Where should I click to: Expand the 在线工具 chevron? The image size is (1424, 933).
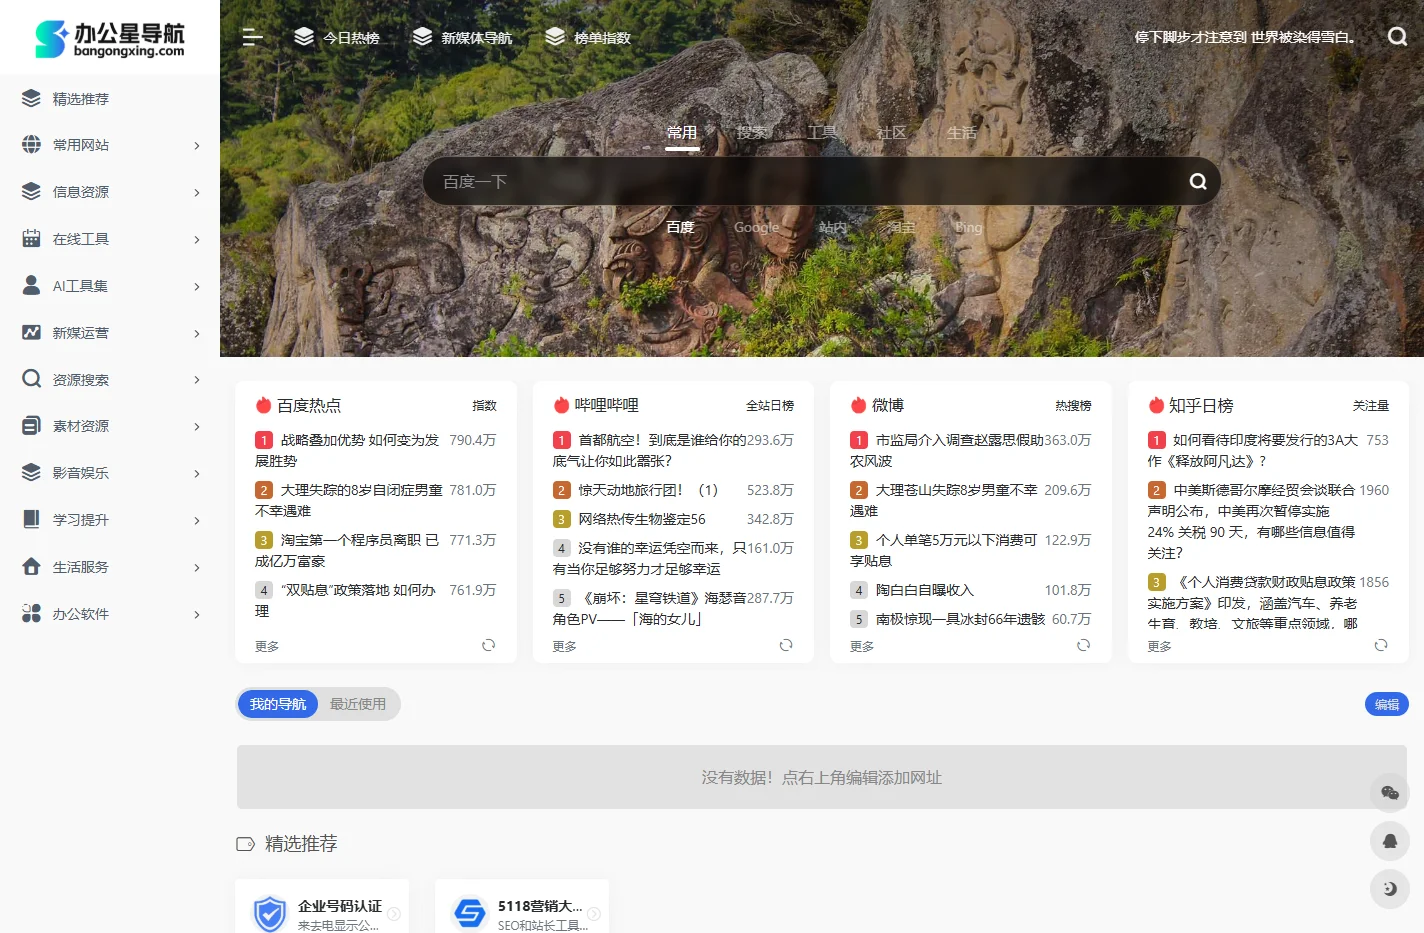(196, 239)
